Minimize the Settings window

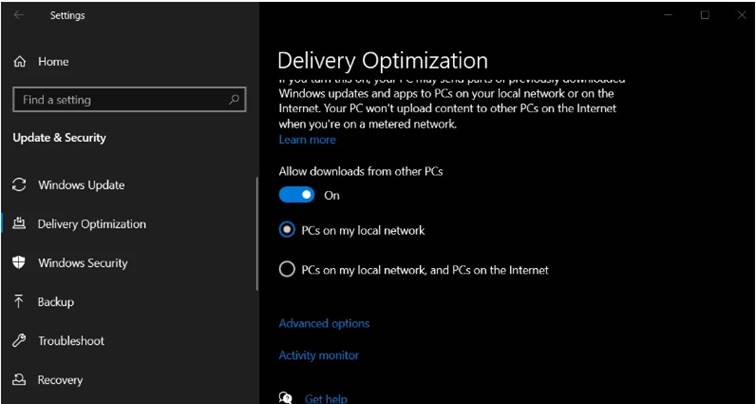click(668, 15)
